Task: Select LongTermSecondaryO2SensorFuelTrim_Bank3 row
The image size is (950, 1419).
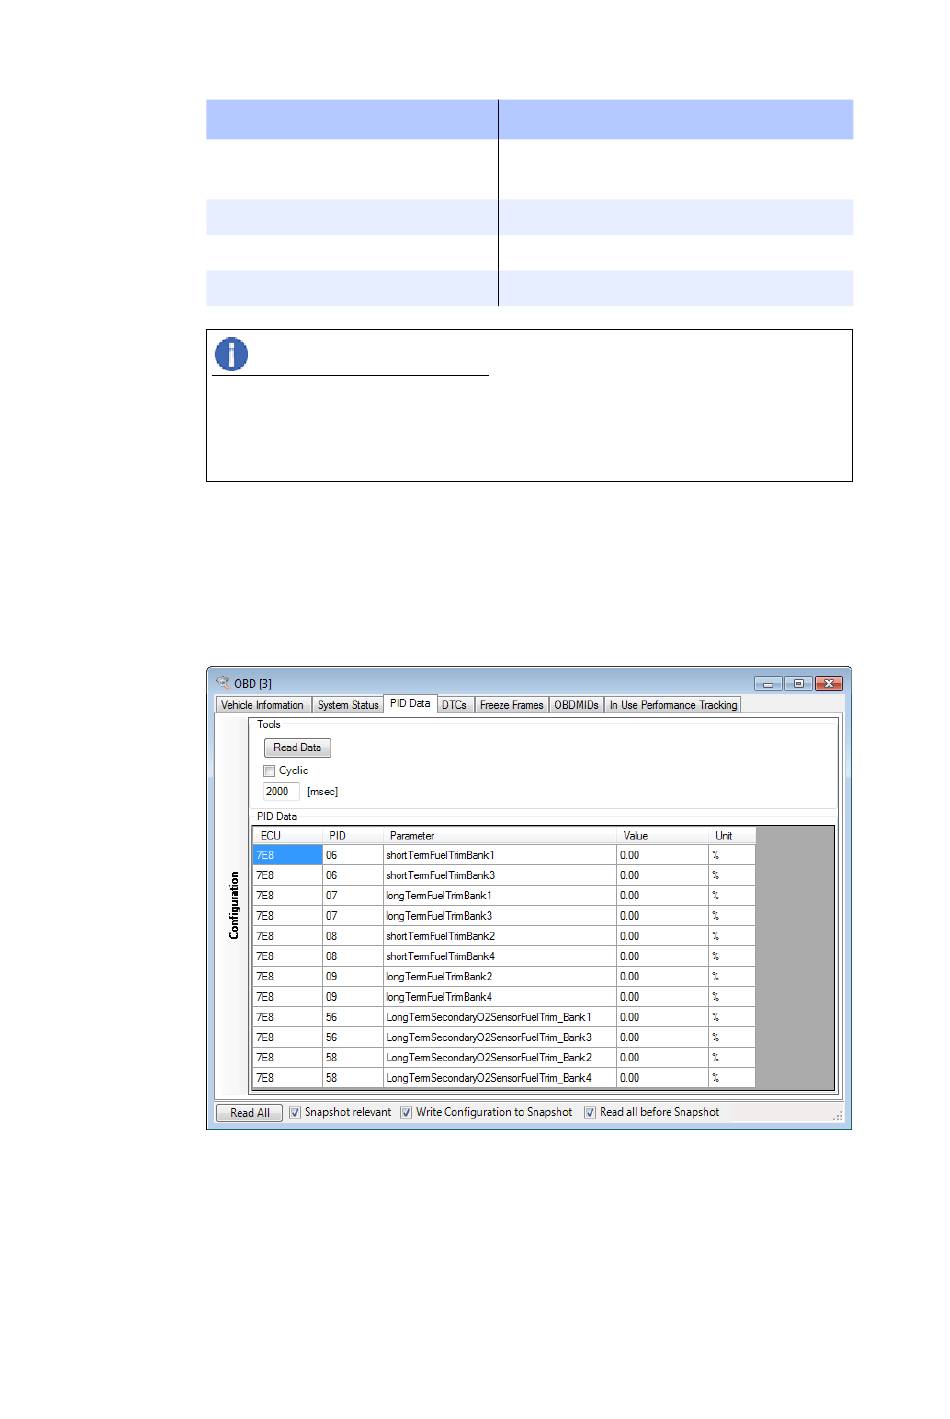Action: click(504, 1038)
